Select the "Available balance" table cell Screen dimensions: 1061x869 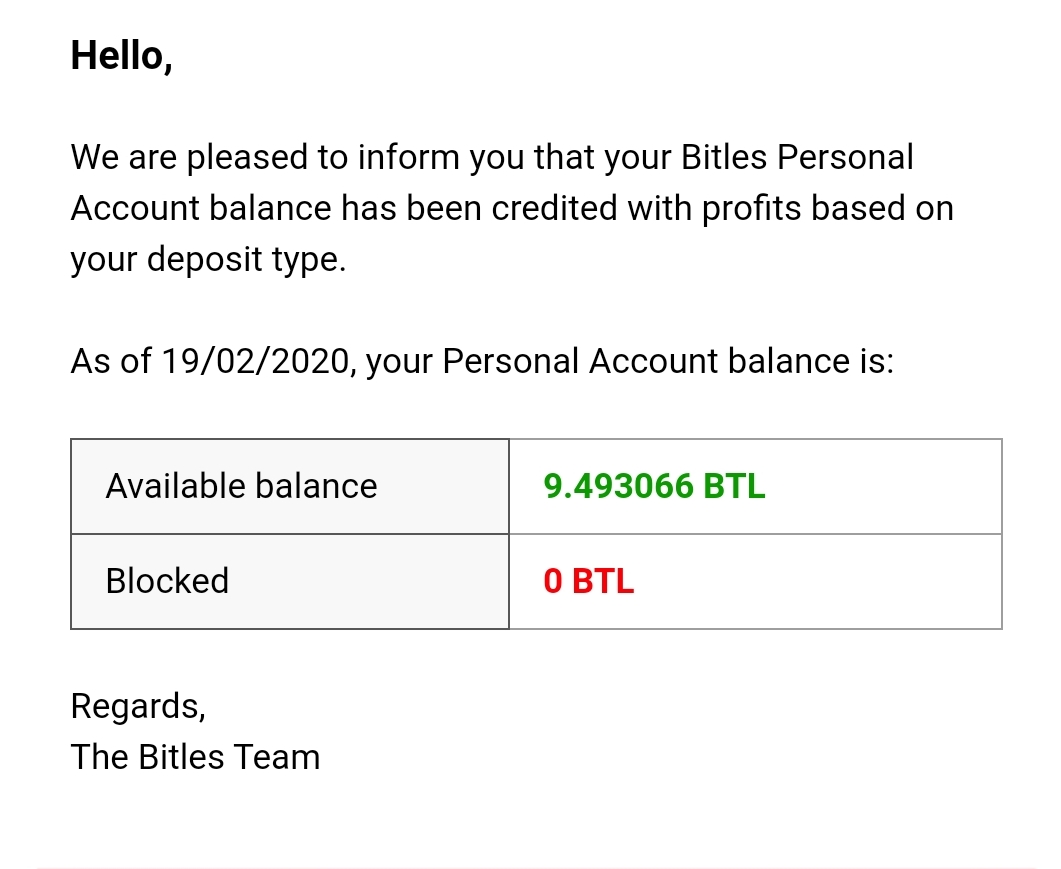290,486
